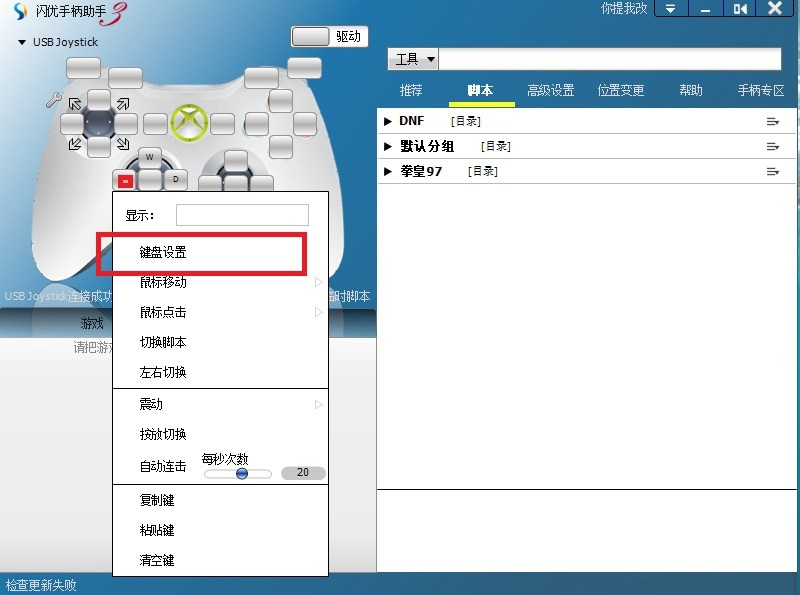The image size is (800, 595).
Task: Expand the DNF script folder
Action: (x=388, y=121)
